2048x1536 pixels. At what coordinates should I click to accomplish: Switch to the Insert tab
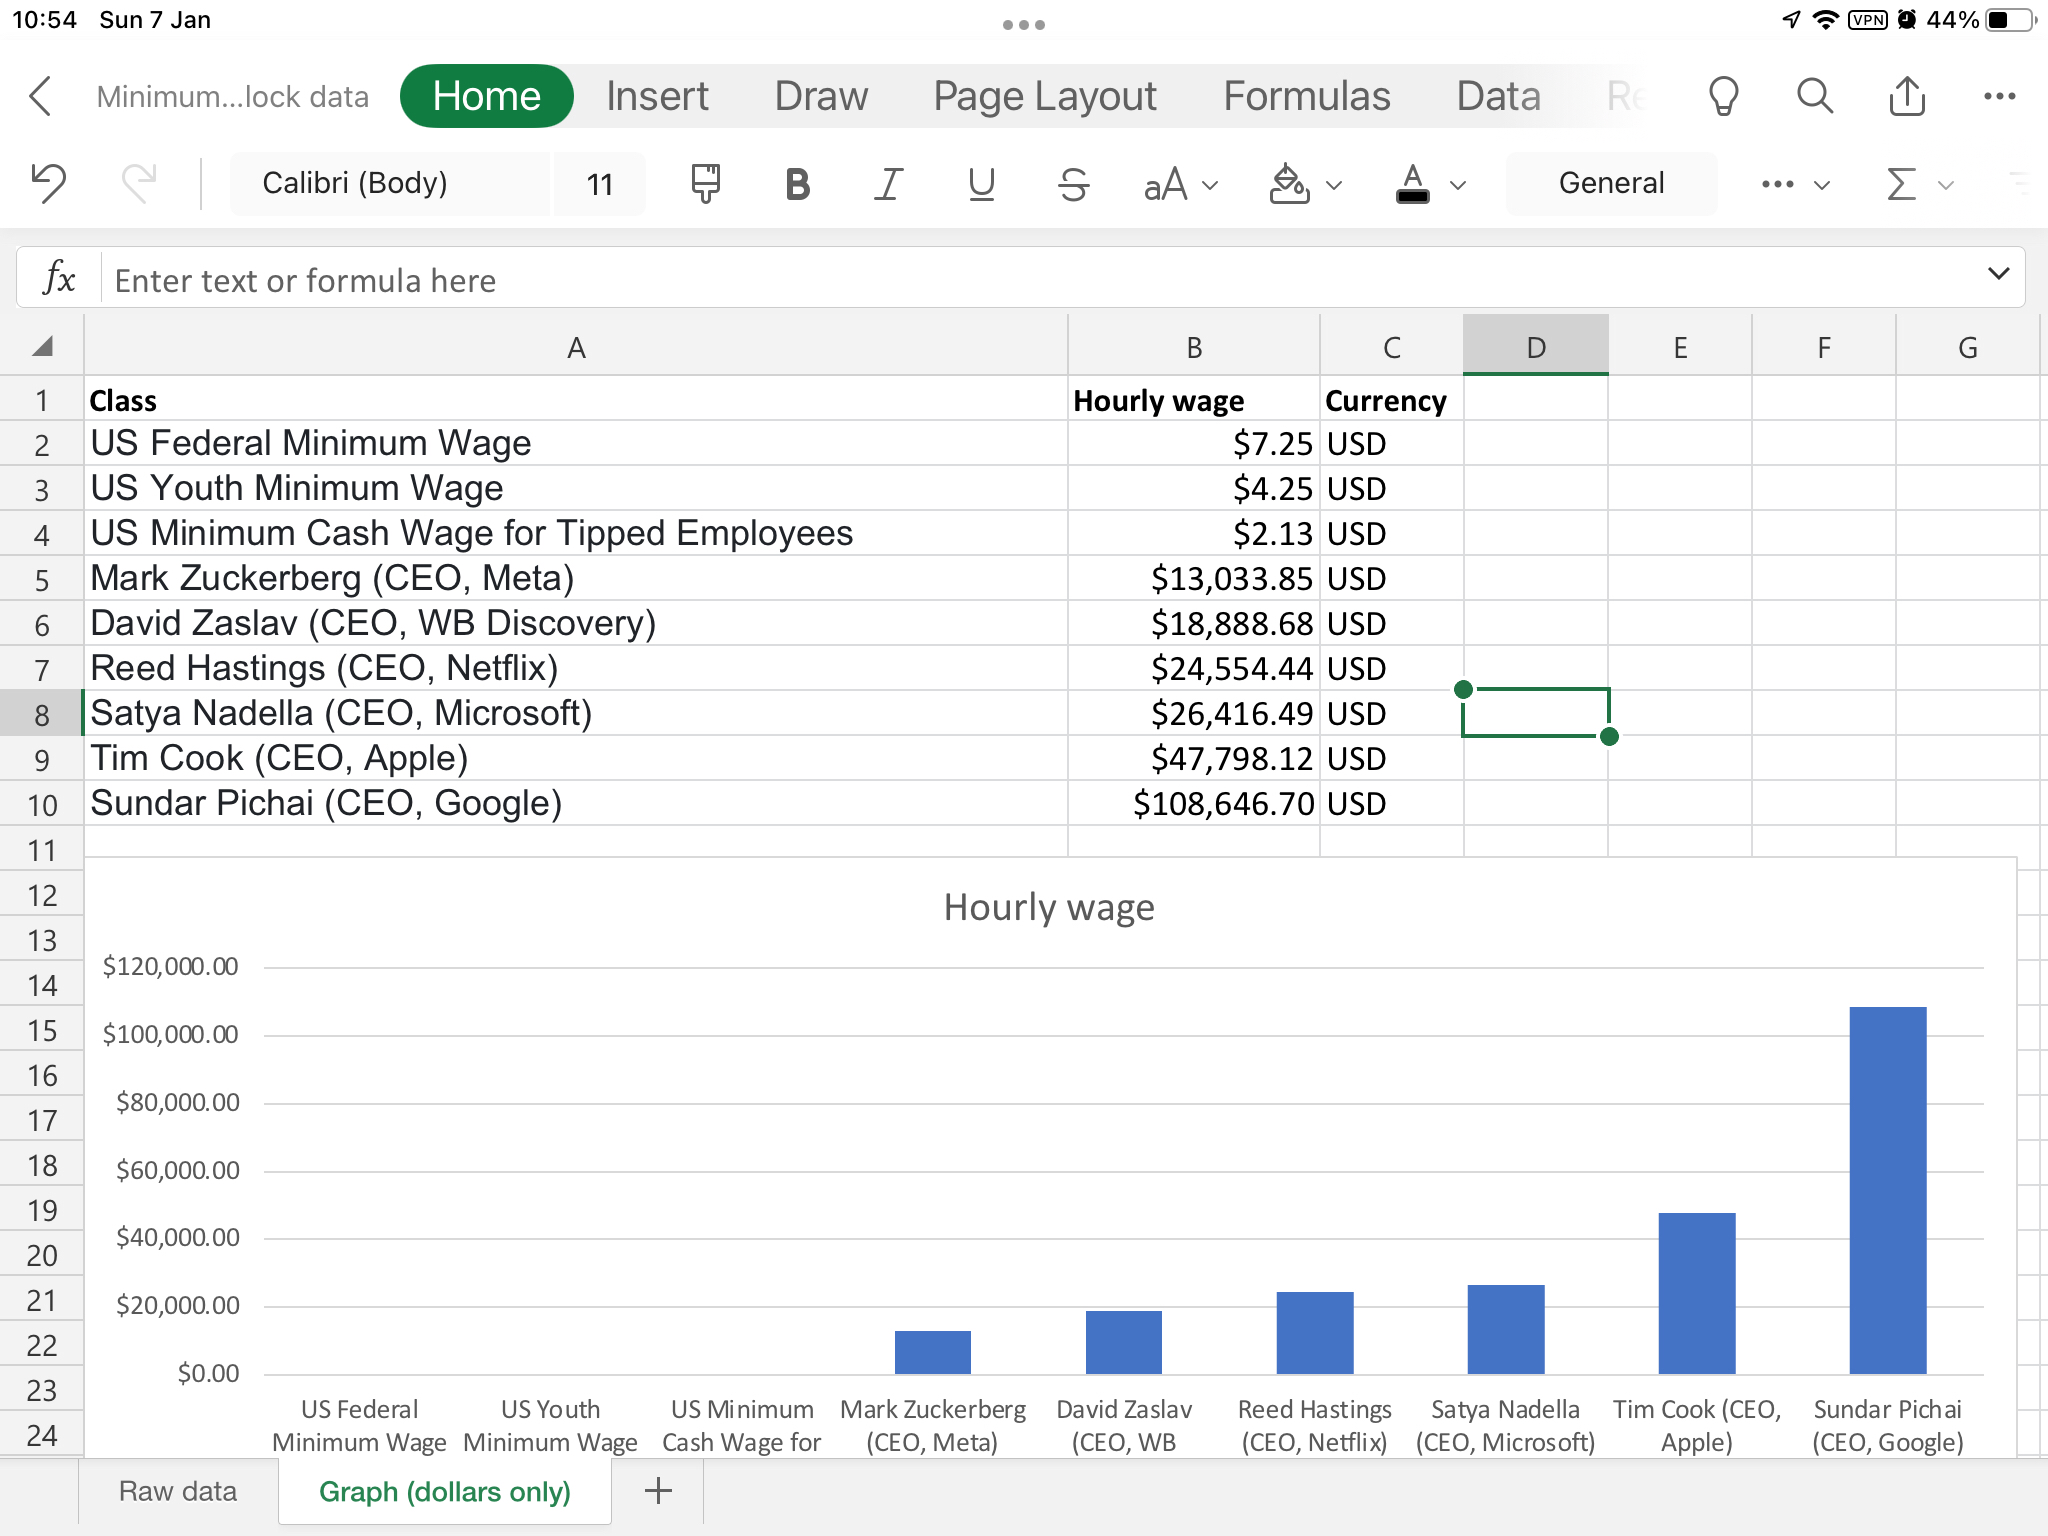point(657,96)
